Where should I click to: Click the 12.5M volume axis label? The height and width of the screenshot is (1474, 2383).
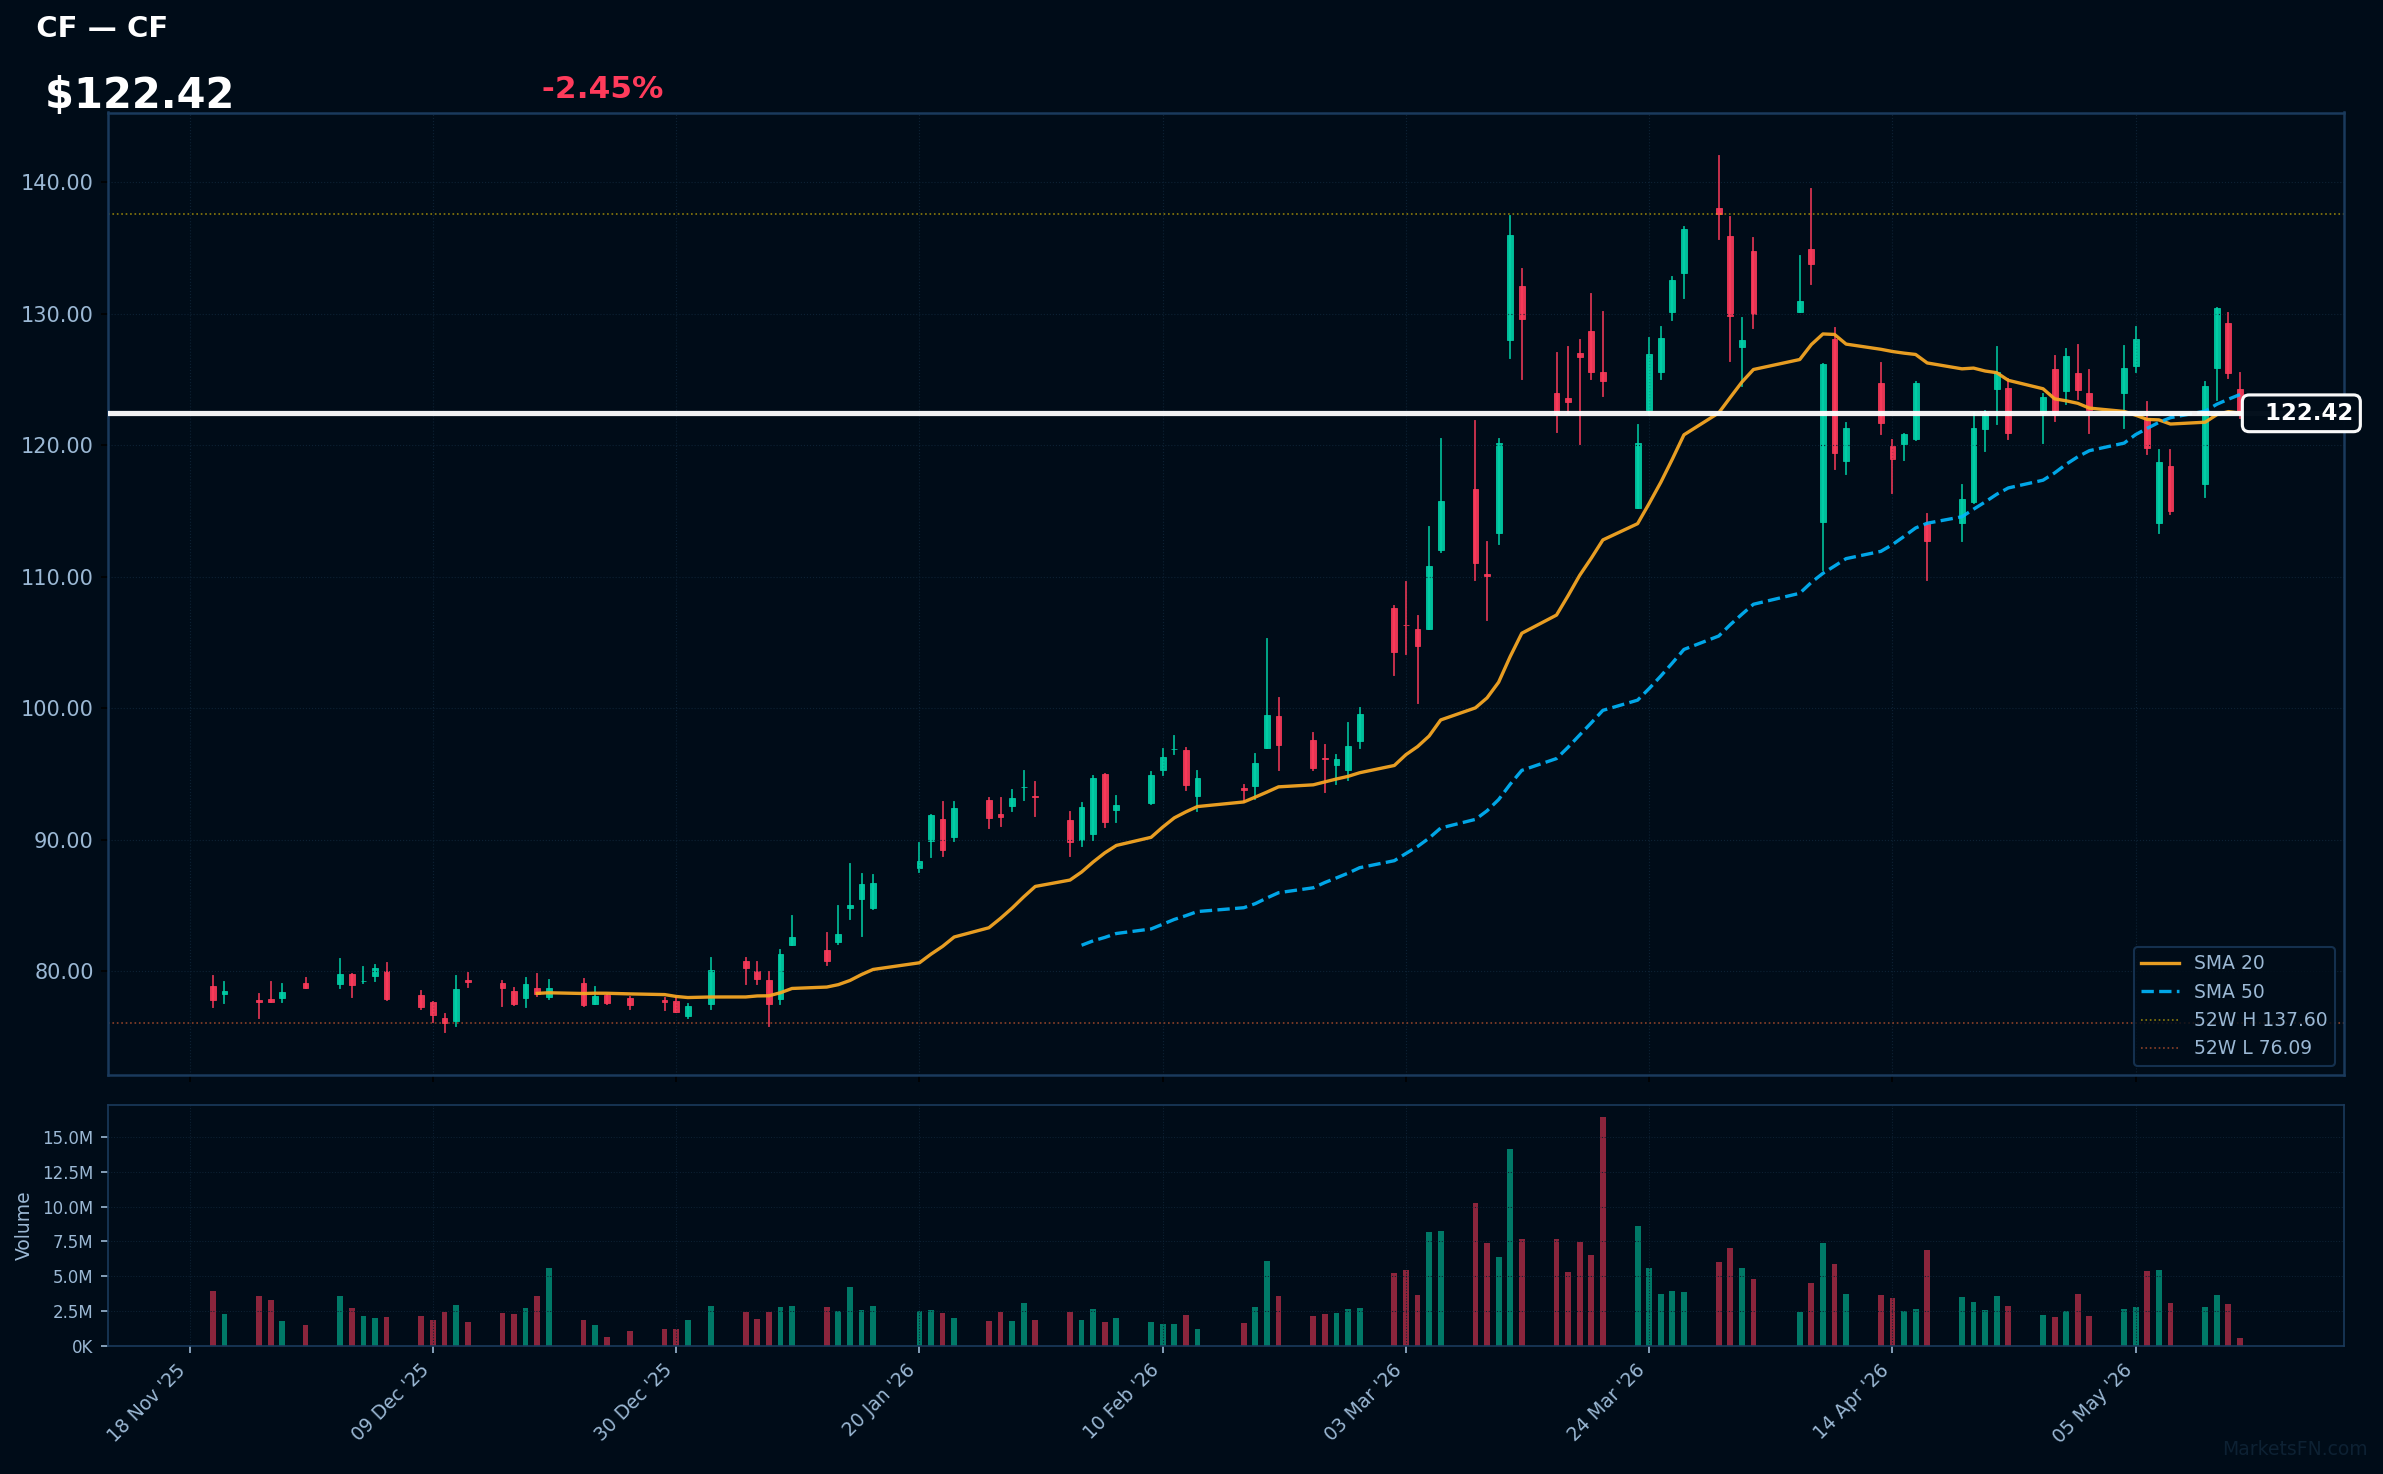coord(68,1173)
